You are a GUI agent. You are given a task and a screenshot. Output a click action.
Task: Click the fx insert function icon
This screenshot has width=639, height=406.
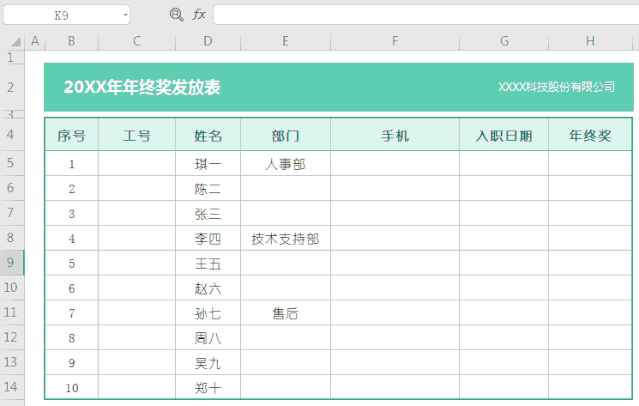pyautogui.click(x=199, y=15)
